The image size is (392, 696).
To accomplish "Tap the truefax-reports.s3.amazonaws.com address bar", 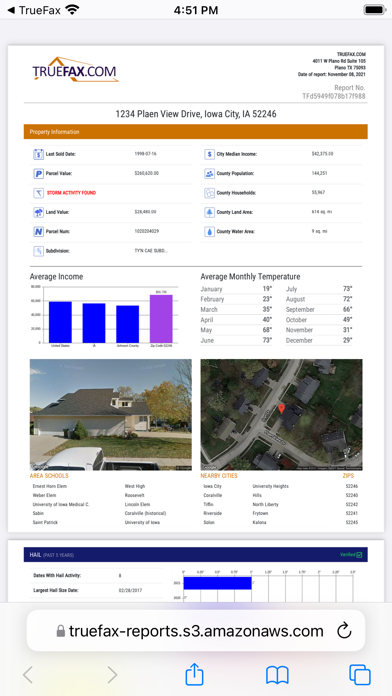I will coord(196,631).
